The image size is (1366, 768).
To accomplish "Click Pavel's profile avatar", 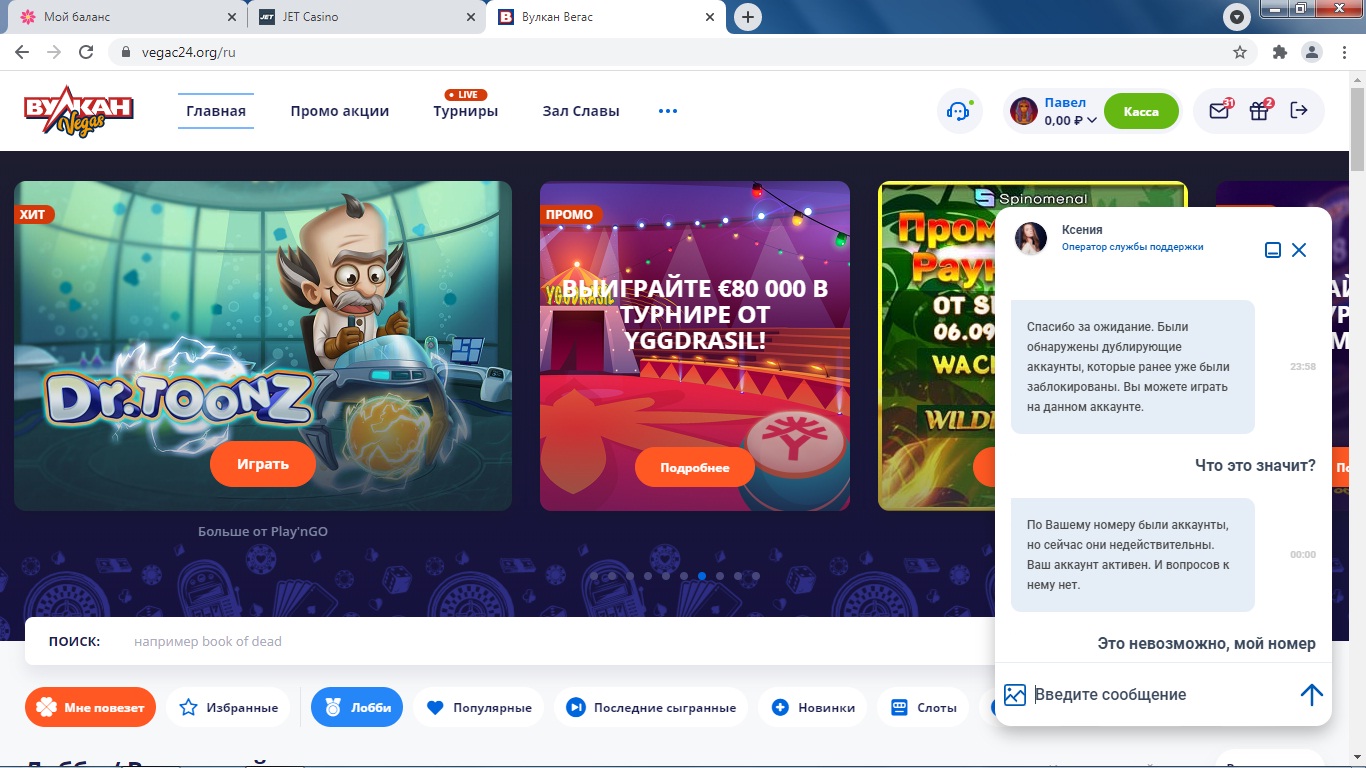I will pyautogui.click(x=1024, y=111).
